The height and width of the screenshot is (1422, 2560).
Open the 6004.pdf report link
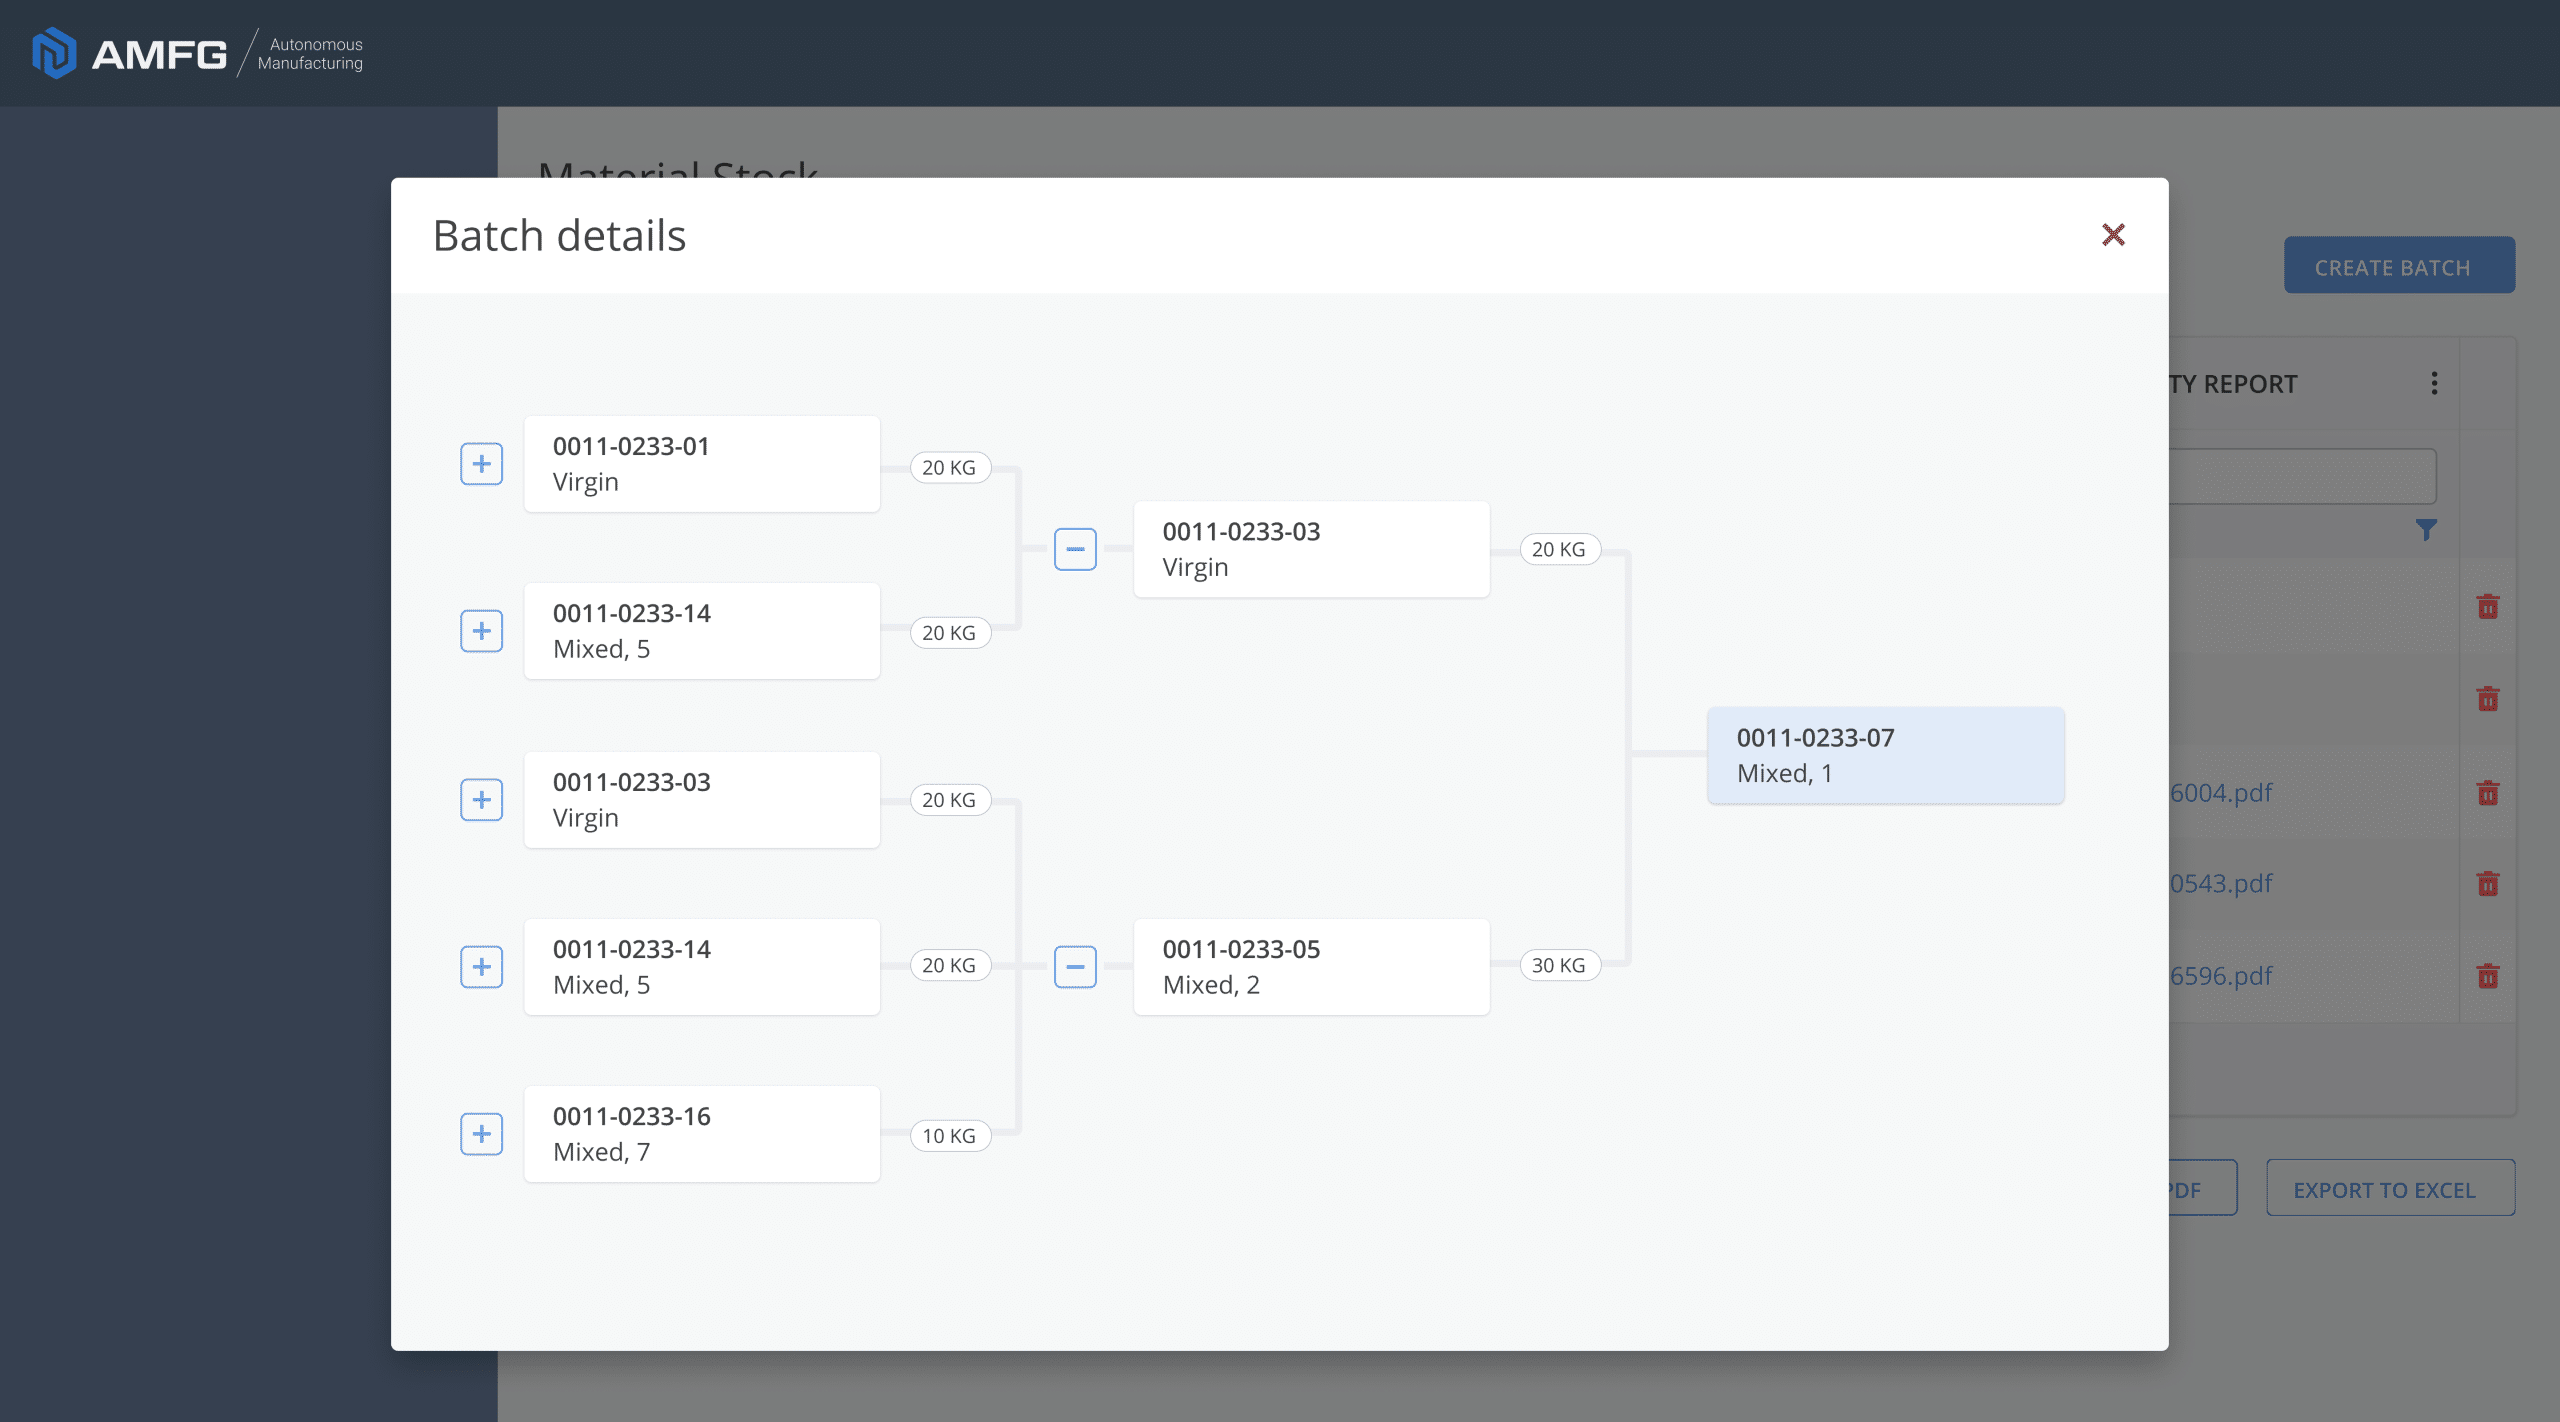[x=2221, y=793]
